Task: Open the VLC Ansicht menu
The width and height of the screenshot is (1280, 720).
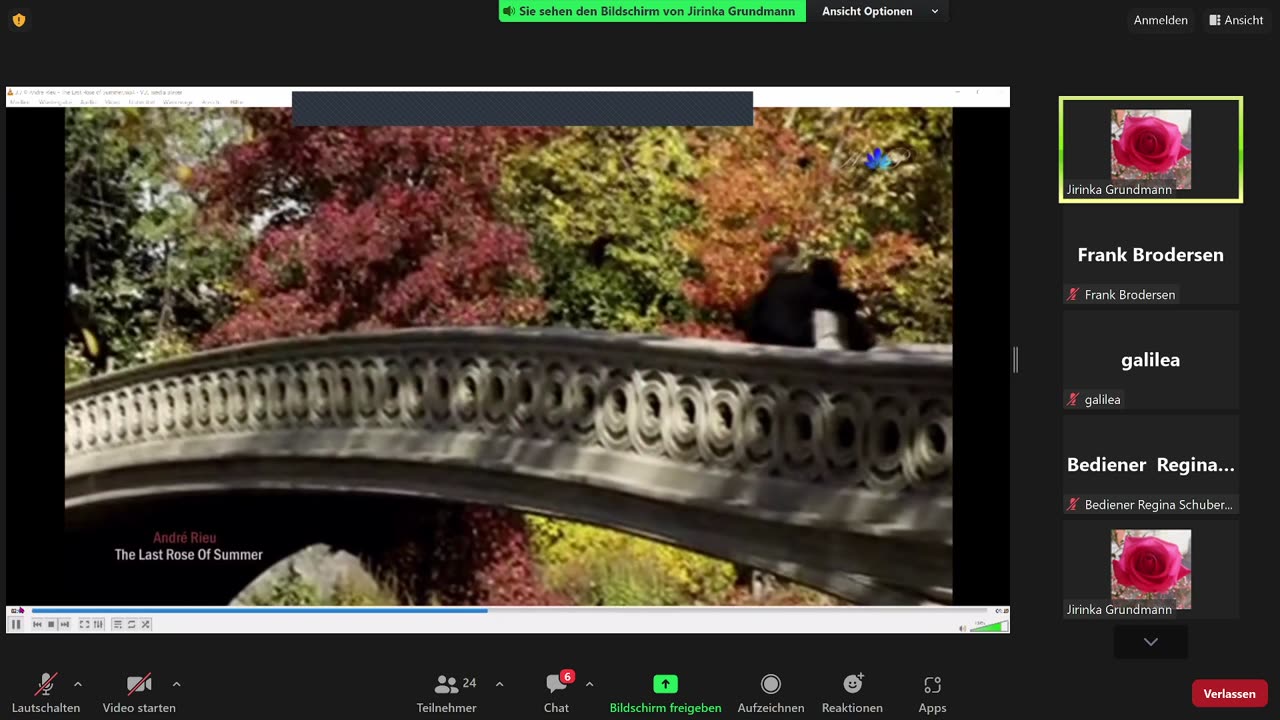Action: [x=210, y=102]
